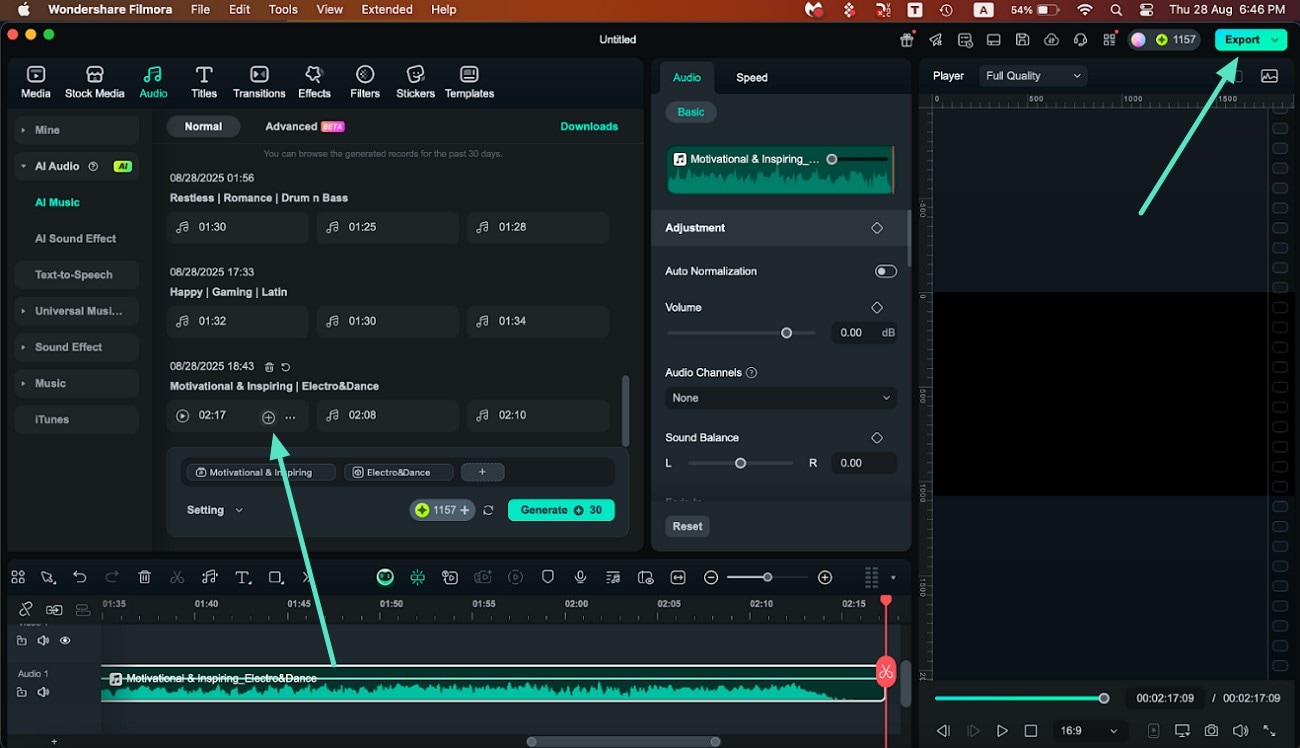Regenerate the 18:43 music record
This screenshot has width=1300, height=748.
(285, 367)
